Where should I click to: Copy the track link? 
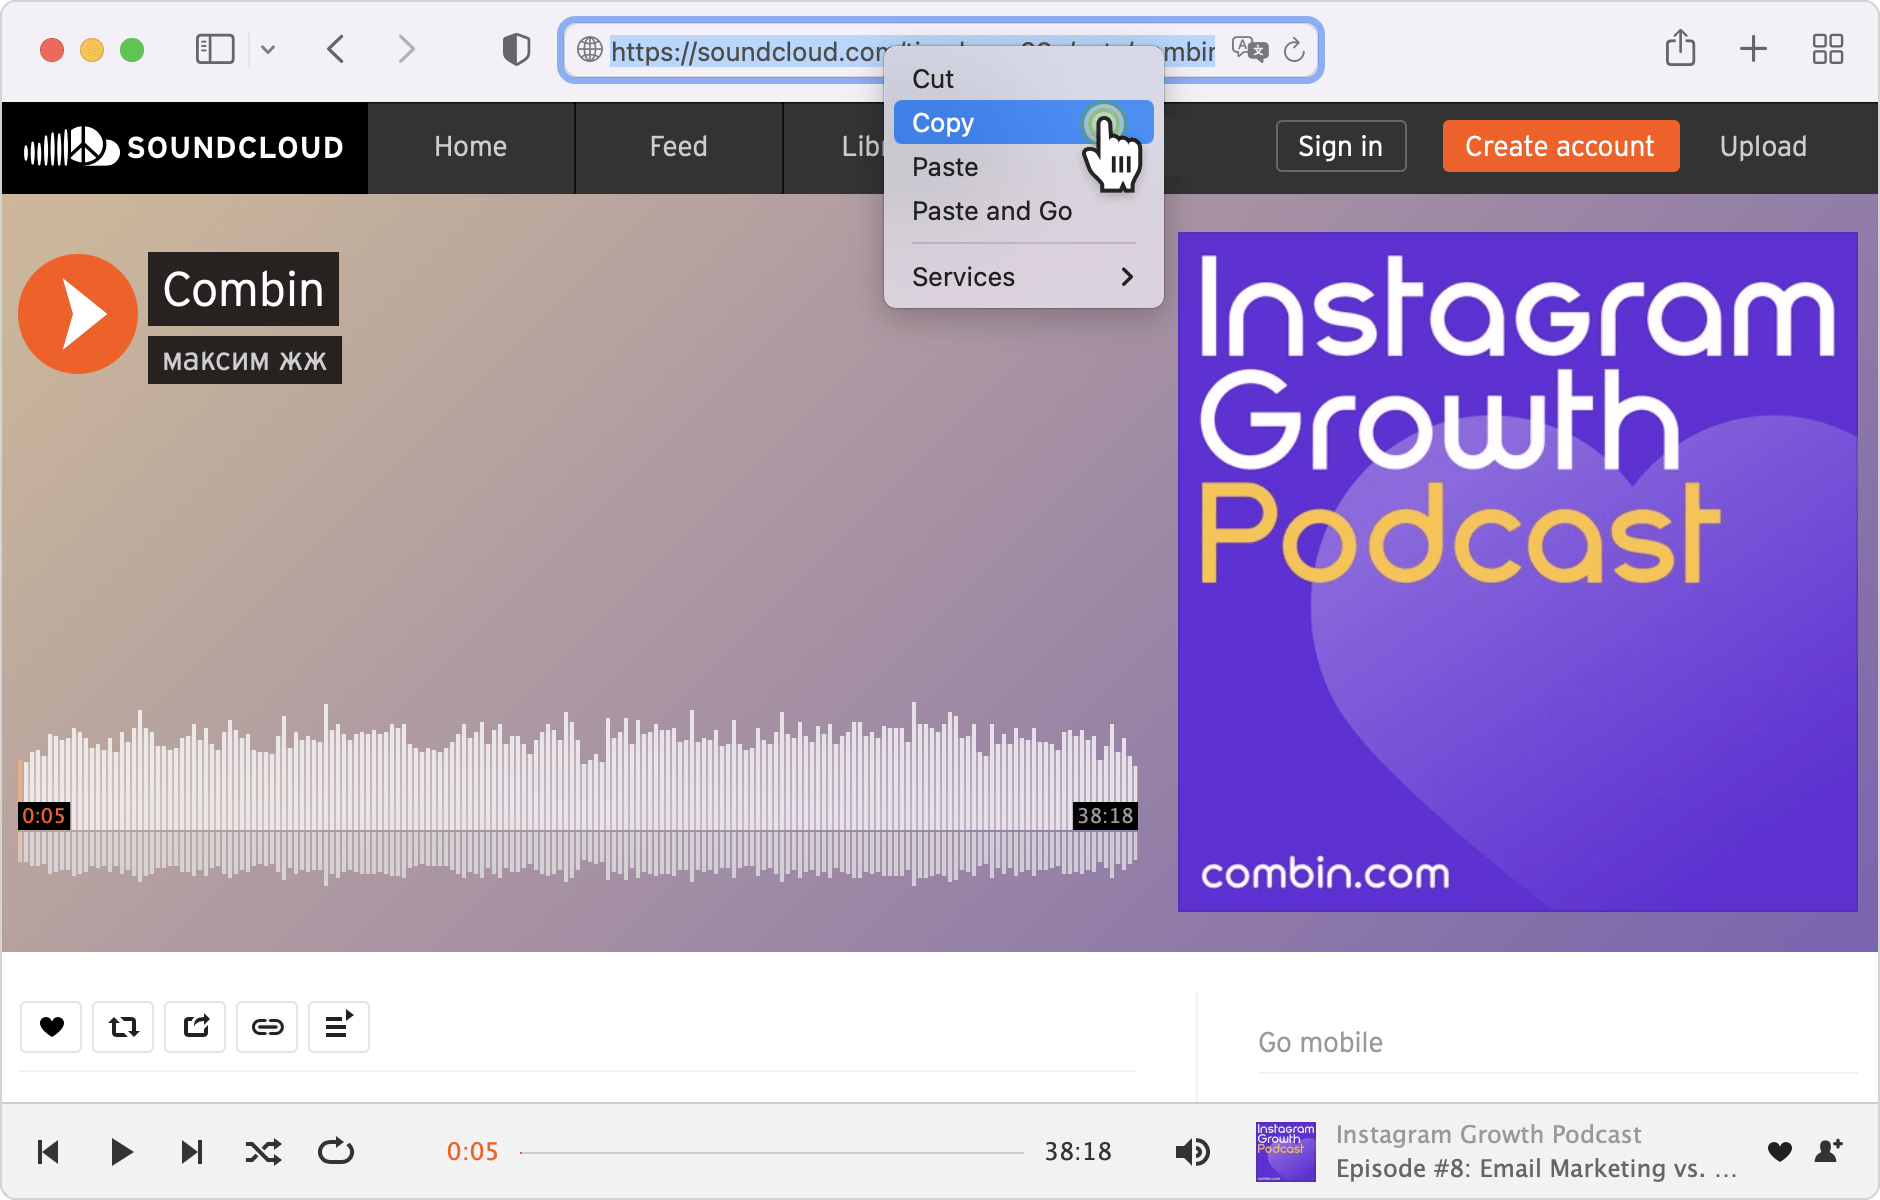click(267, 1027)
